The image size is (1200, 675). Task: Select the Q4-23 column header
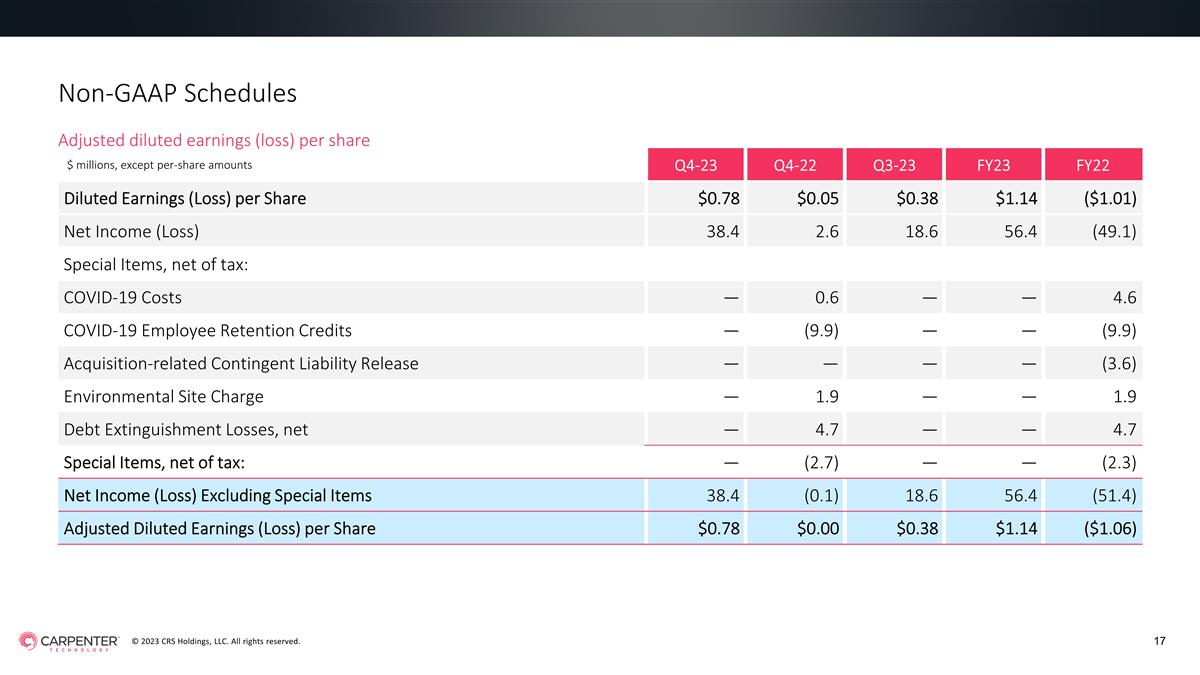tap(696, 164)
